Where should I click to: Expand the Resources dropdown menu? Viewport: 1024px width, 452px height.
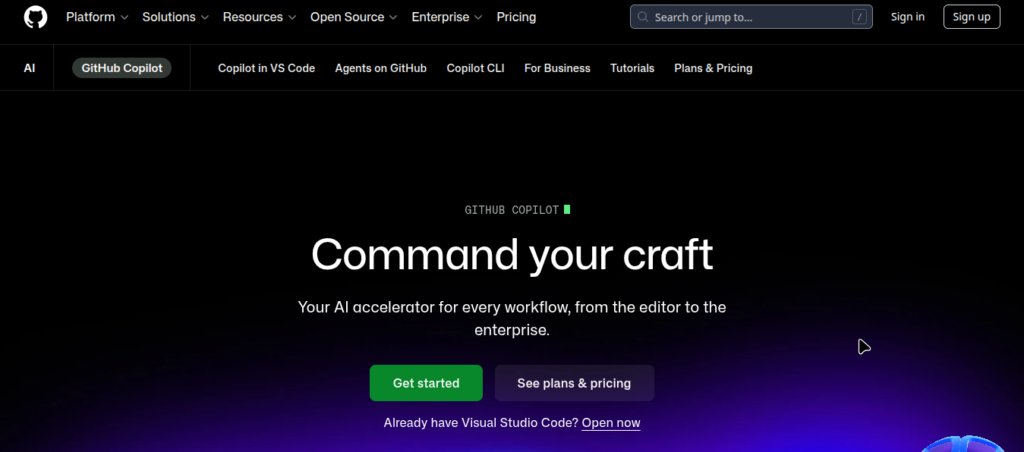coord(259,17)
